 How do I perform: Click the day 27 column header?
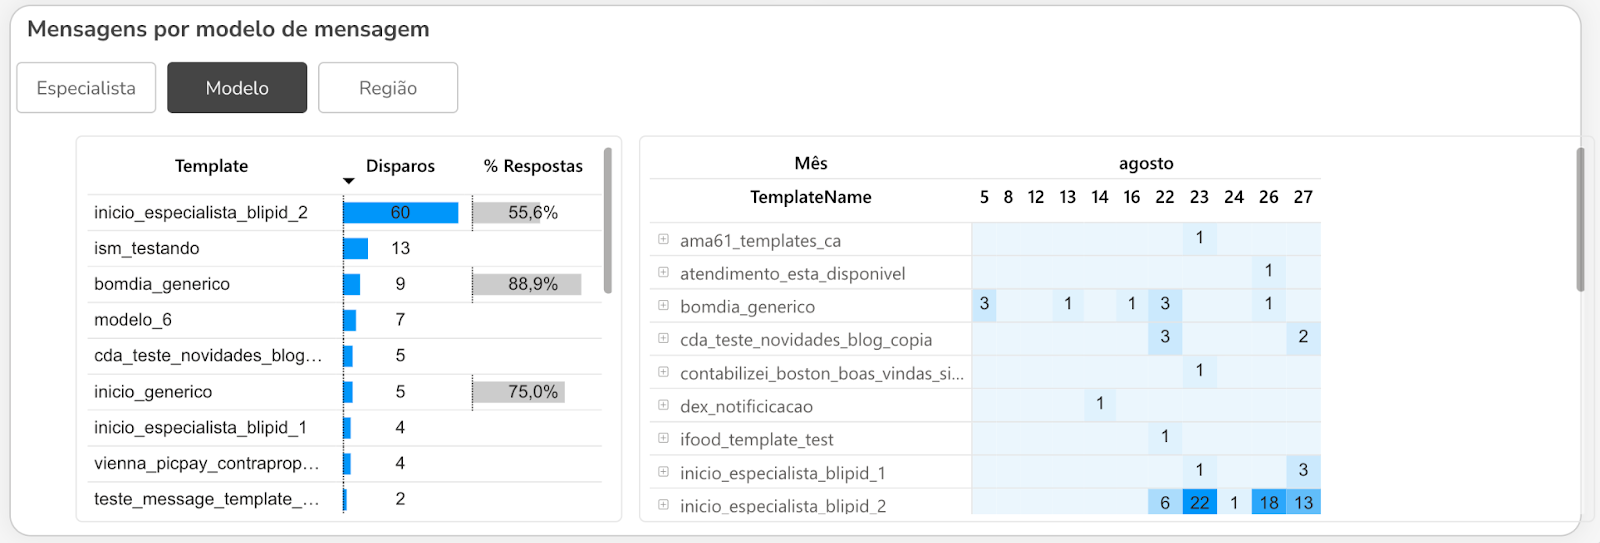pyautogui.click(x=1303, y=197)
